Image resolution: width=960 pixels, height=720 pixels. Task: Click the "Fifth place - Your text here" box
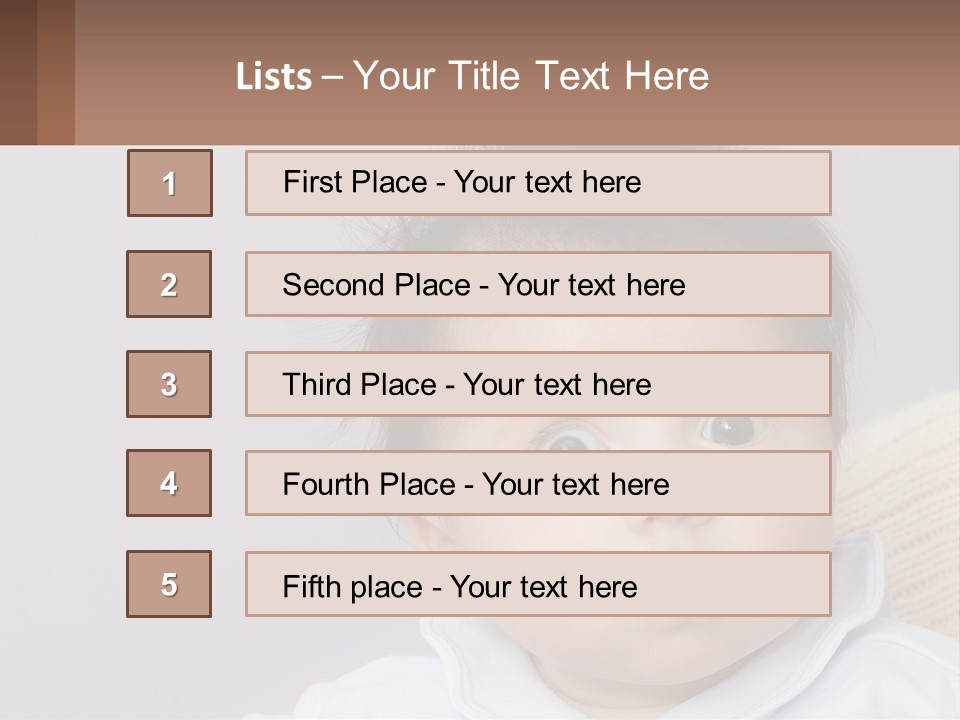coord(538,584)
